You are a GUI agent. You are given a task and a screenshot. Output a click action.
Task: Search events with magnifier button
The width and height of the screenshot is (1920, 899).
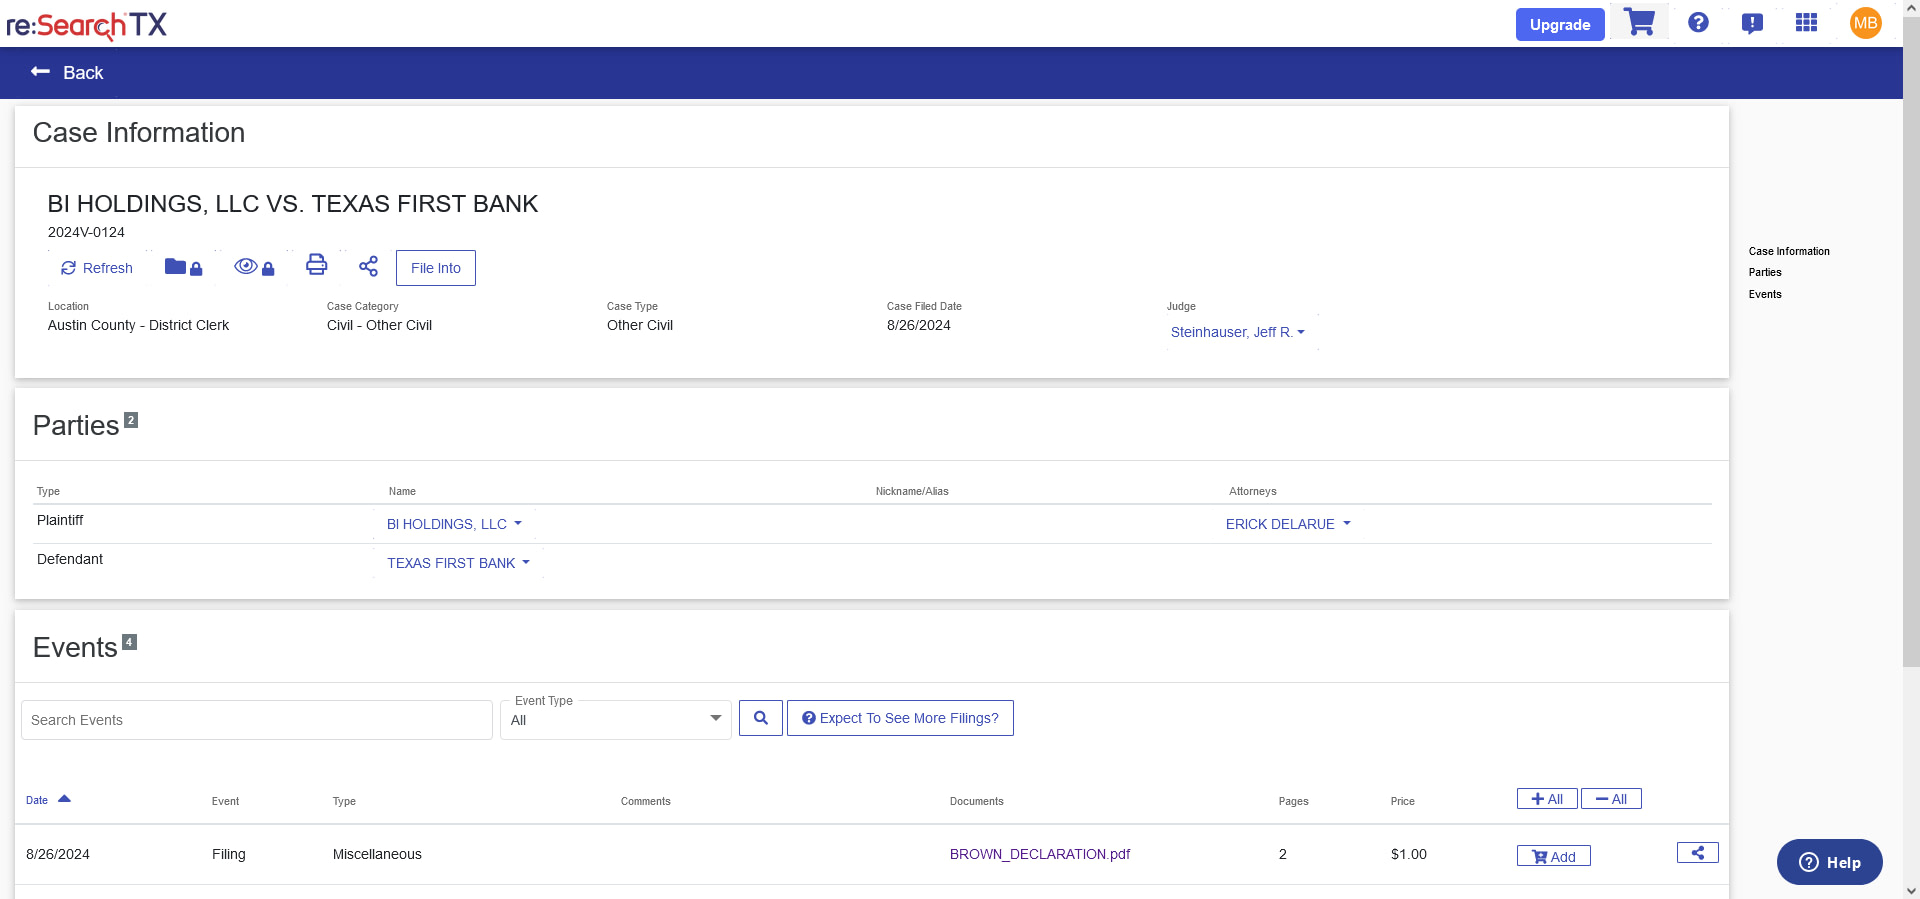[x=760, y=718]
